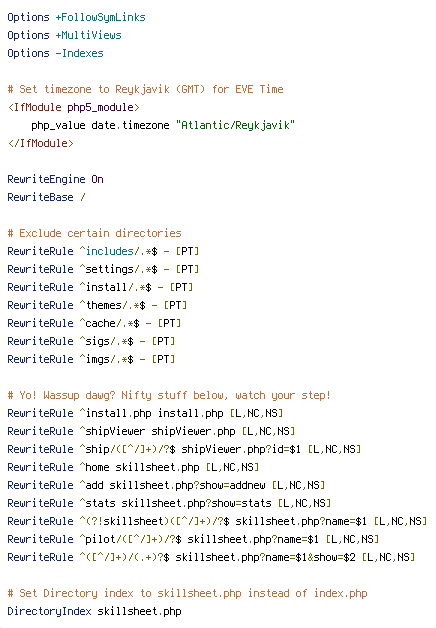
Task: Click the RewriteEngine On line
Action: [55, 179]
